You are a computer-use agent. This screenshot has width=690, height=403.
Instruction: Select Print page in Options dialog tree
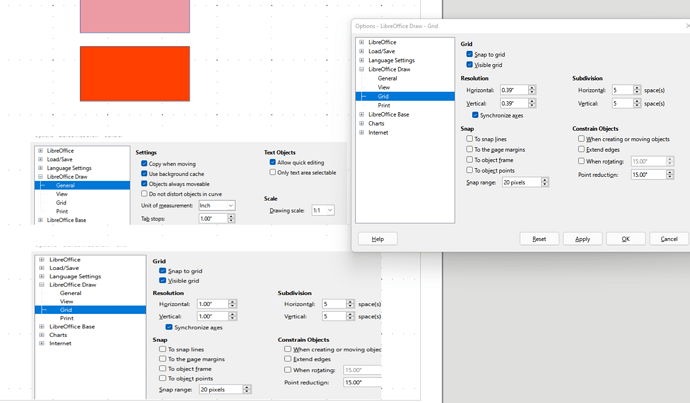pyautogui.click(x=384, y=105)
